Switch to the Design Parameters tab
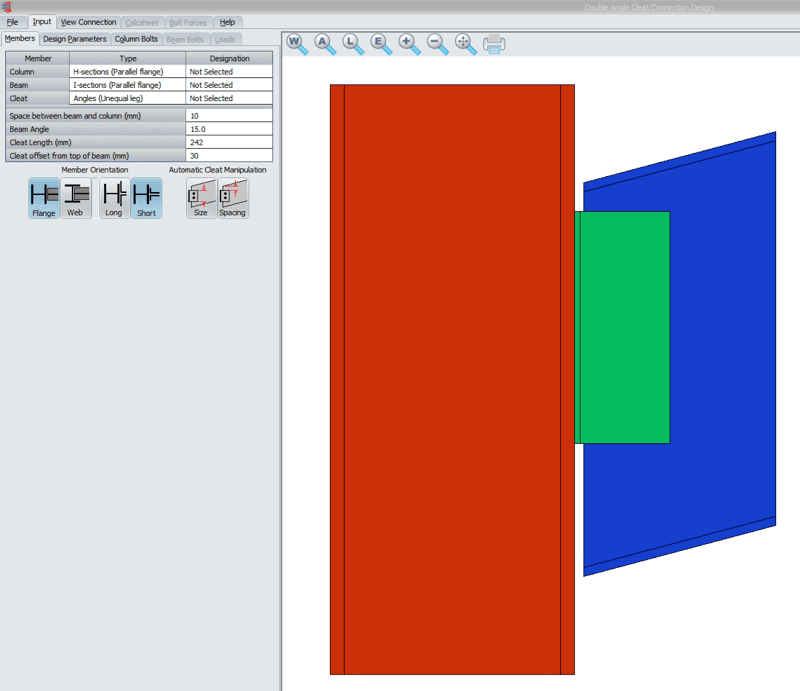Viewport: 800px width, 691px height. (x=74, y=39)
